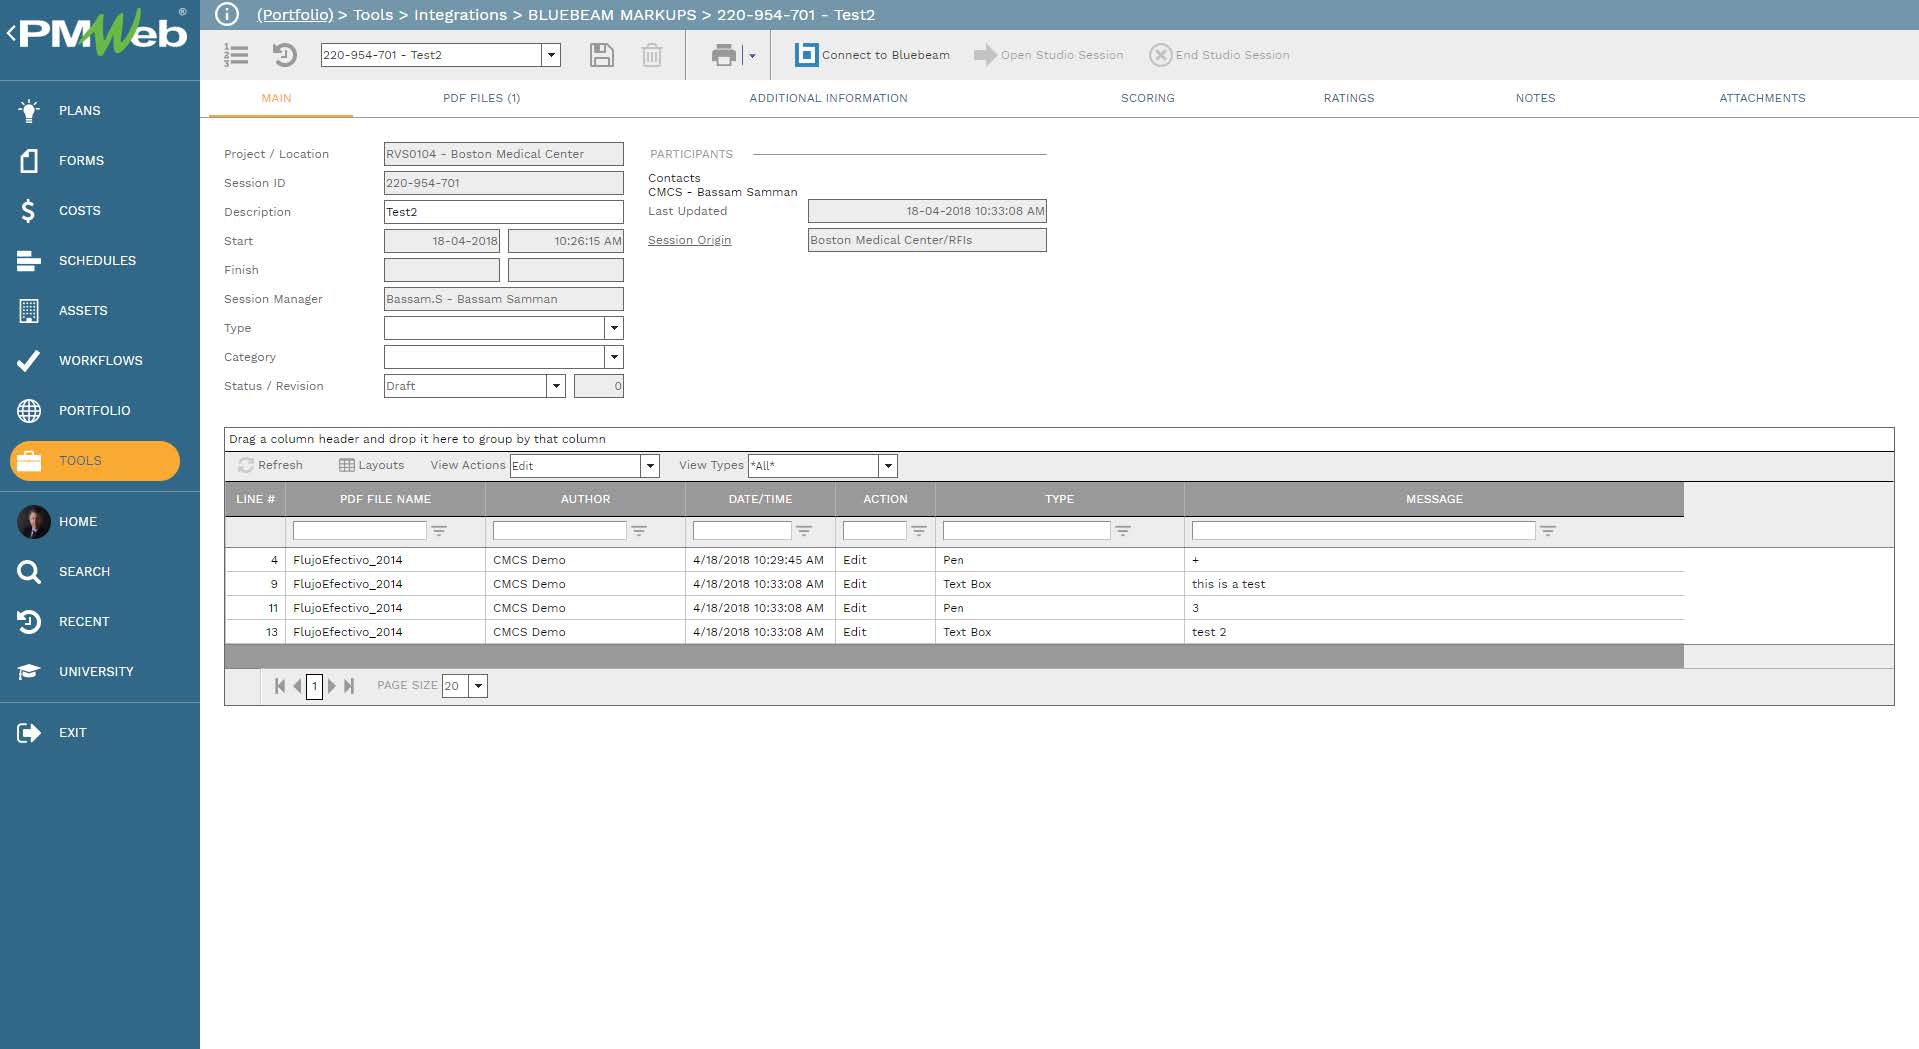Screen dimensions: 1919x1049
Task: Open the Workflows section
Action: point(29,360)
